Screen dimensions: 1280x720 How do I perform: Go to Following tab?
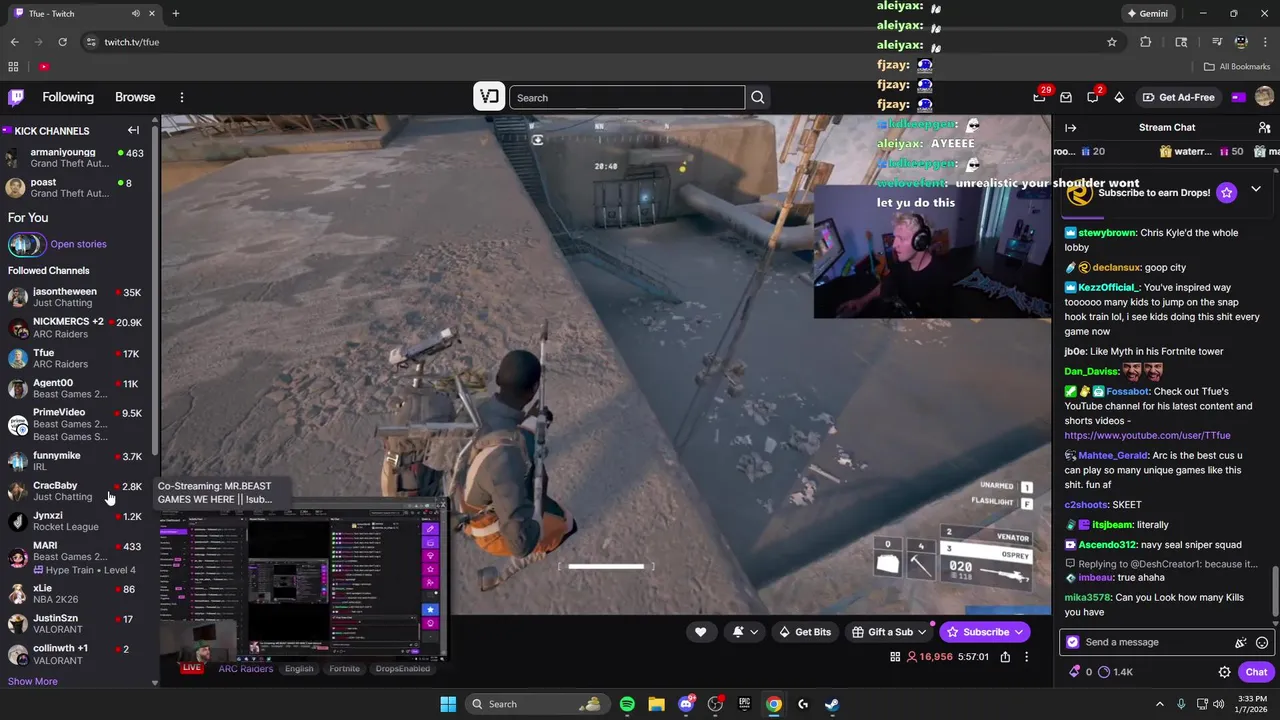click(x=68, y=97)
